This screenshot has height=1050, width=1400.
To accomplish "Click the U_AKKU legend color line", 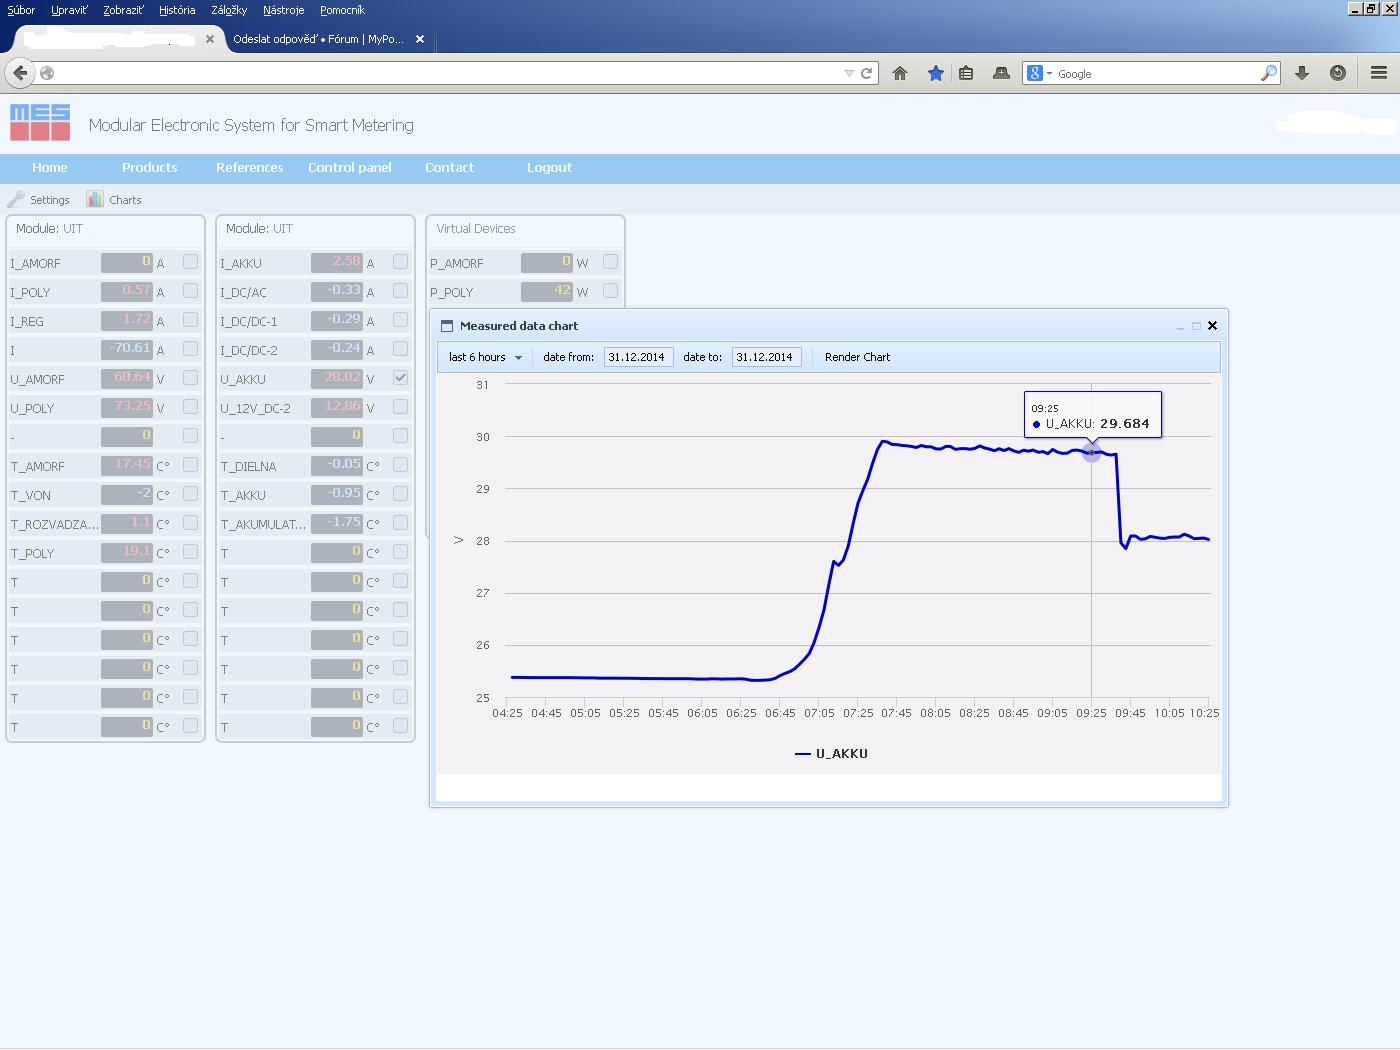I will pos(802,754).
